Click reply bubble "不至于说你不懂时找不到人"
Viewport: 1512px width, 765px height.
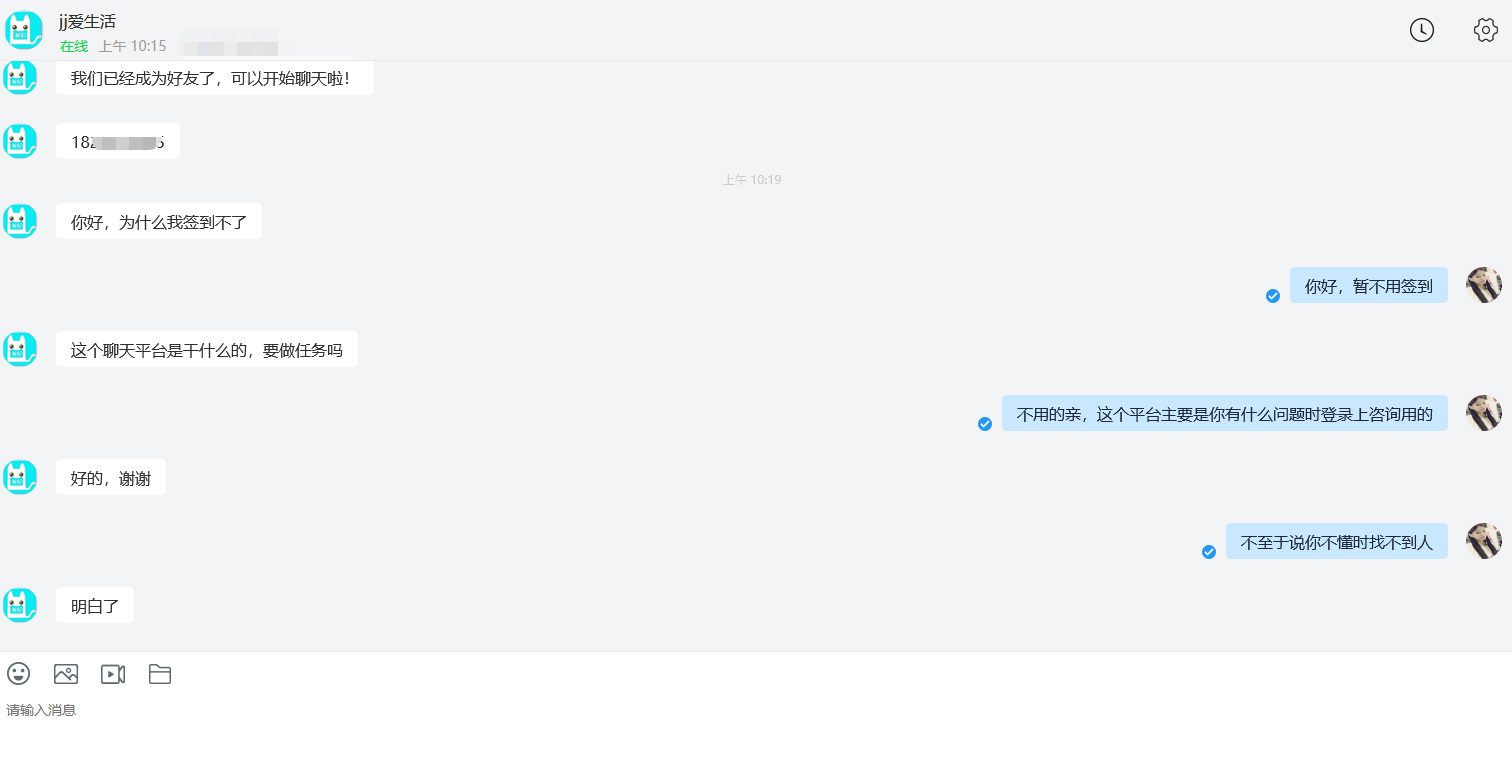pos(1336,542)
